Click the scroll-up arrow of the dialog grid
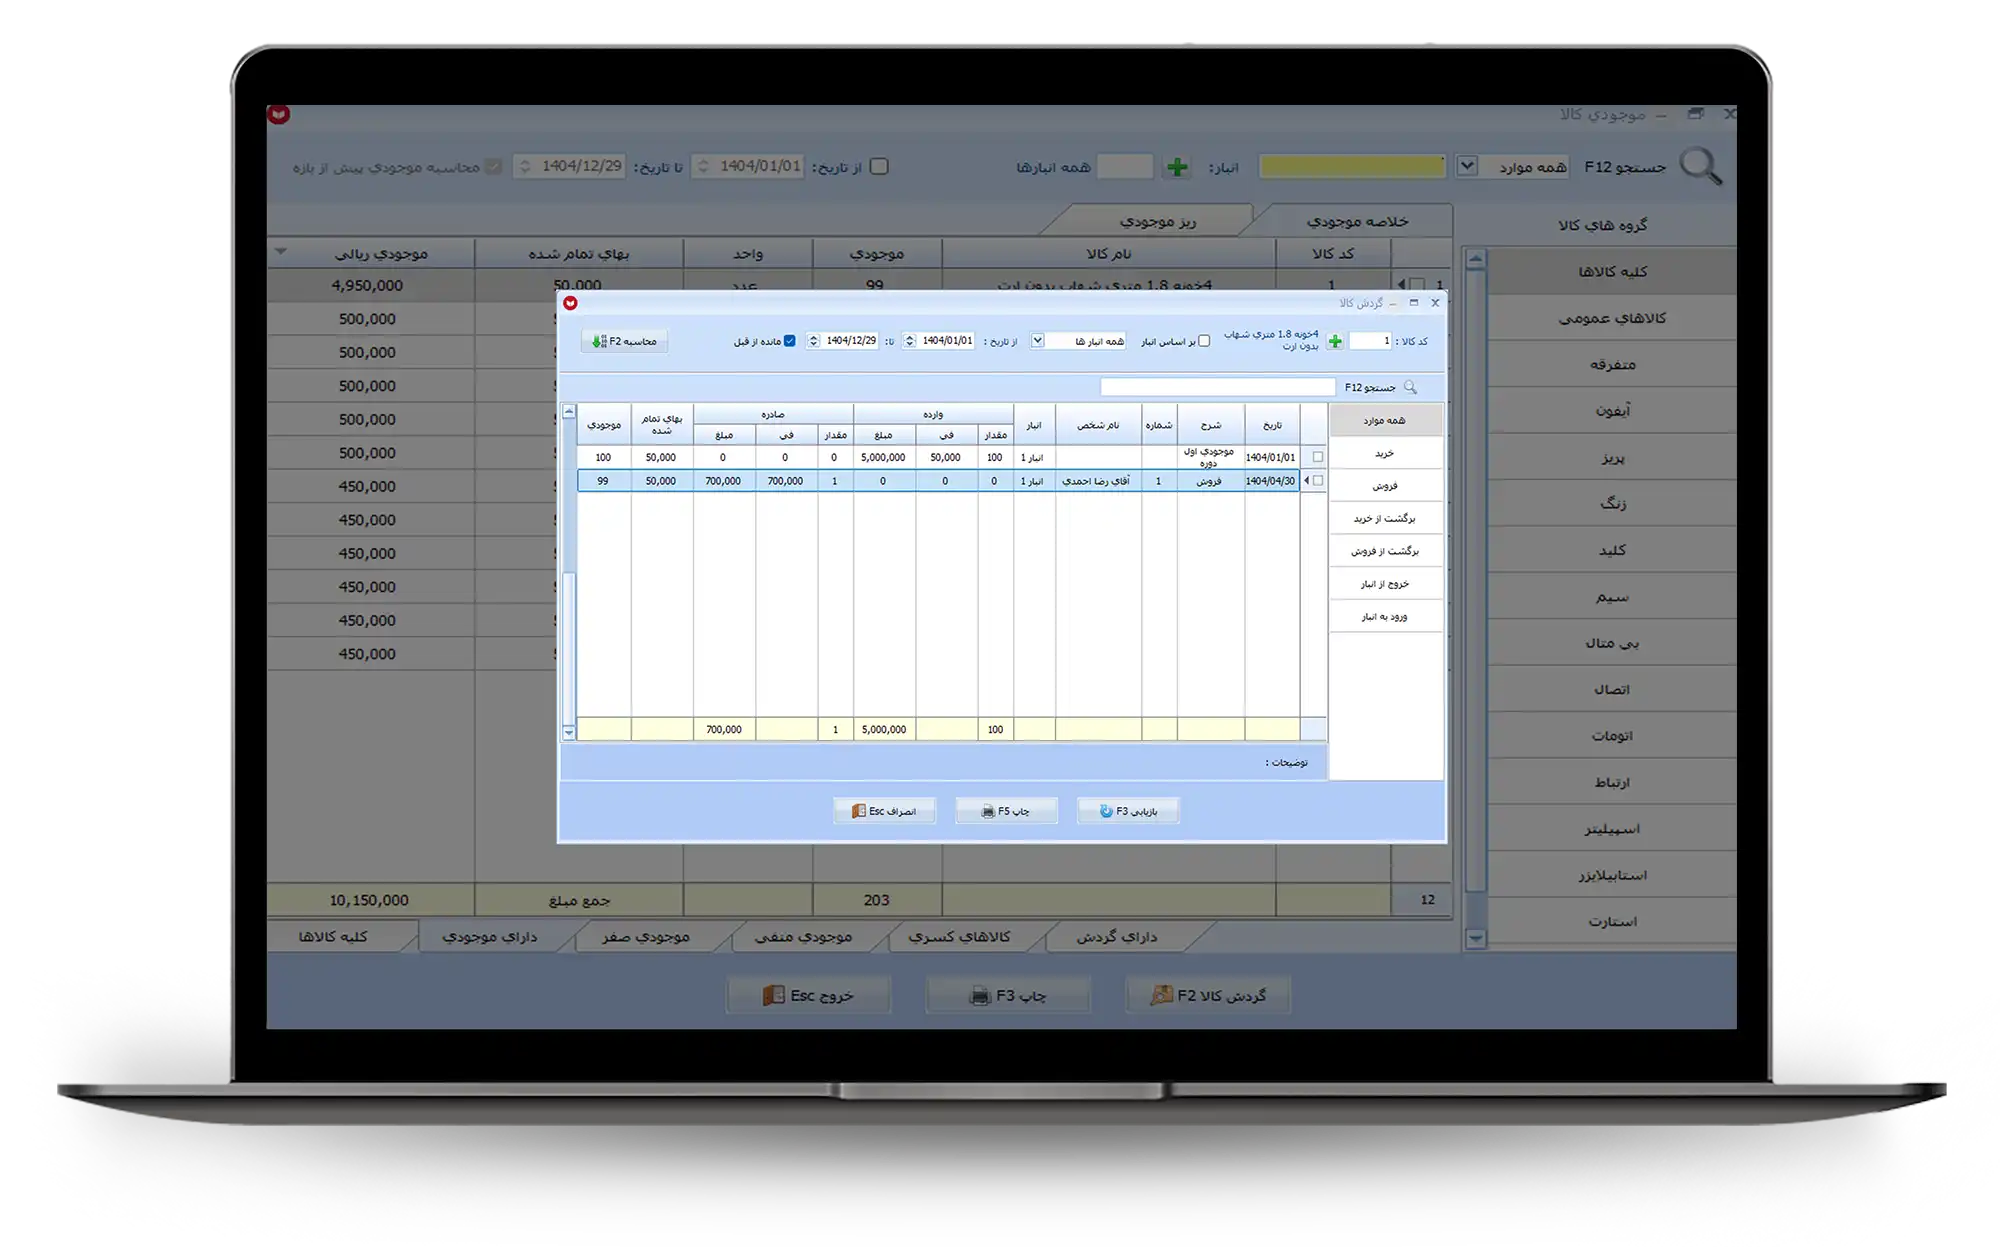 pyautogui.click(x=569, y=412)
